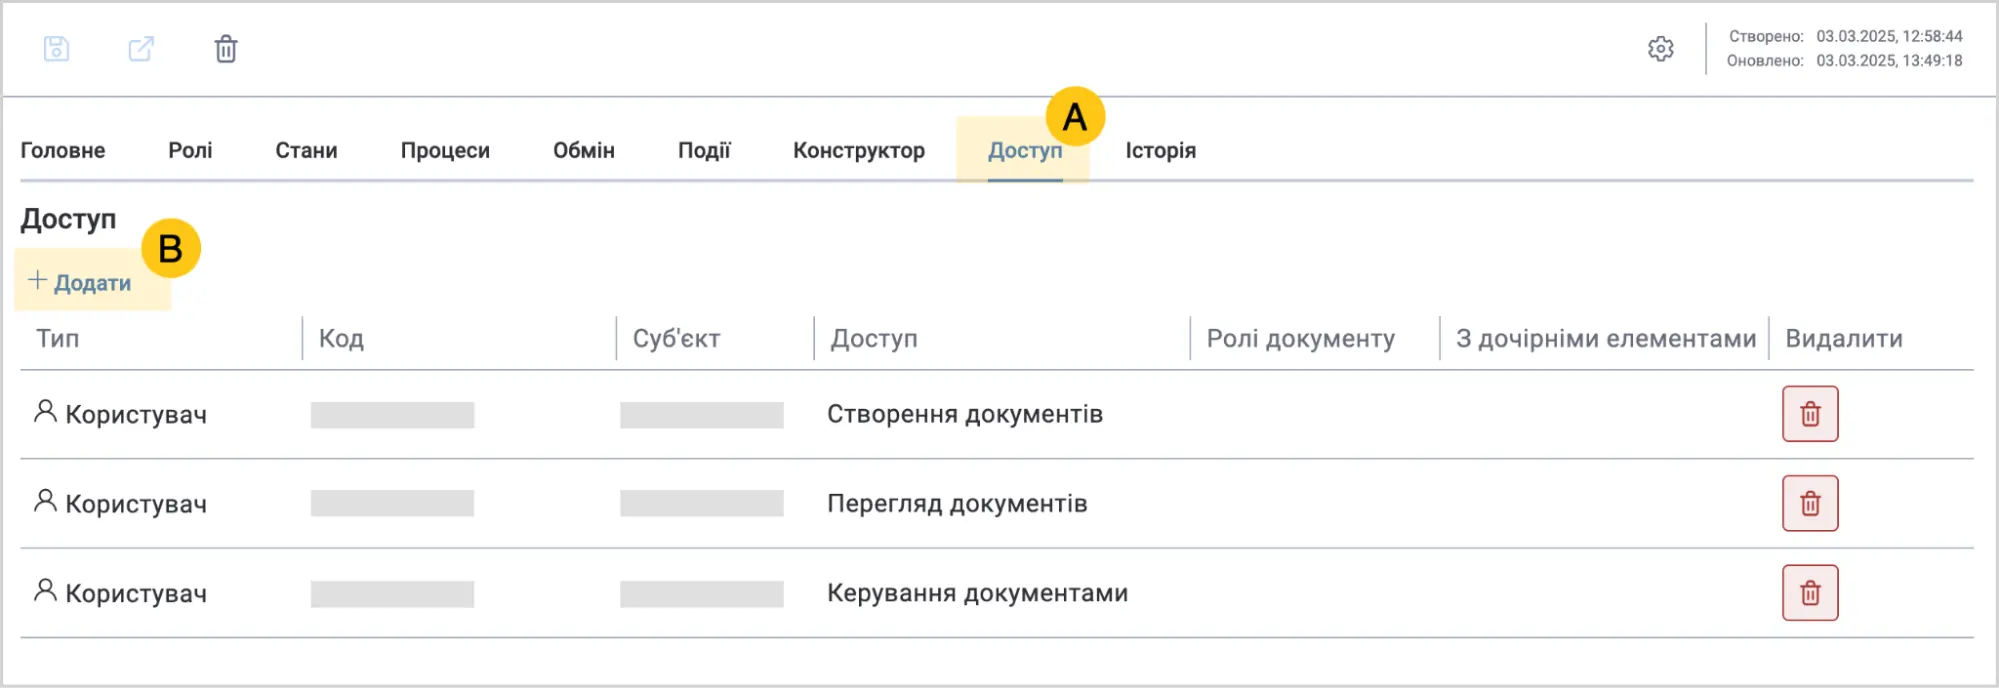Click the Тип column header

tap(58, 339)
